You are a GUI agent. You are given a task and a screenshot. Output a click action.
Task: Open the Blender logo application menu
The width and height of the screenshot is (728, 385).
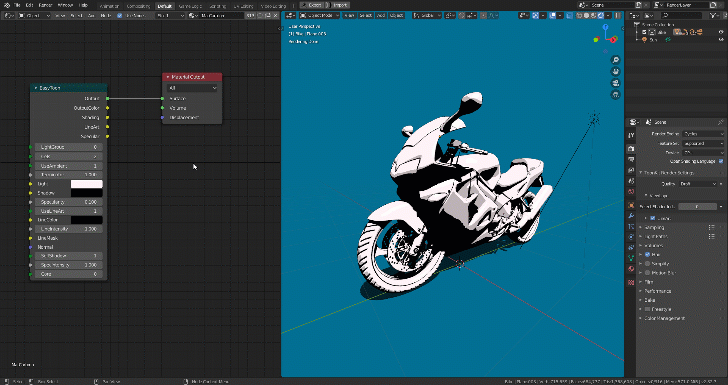point(6,5)
